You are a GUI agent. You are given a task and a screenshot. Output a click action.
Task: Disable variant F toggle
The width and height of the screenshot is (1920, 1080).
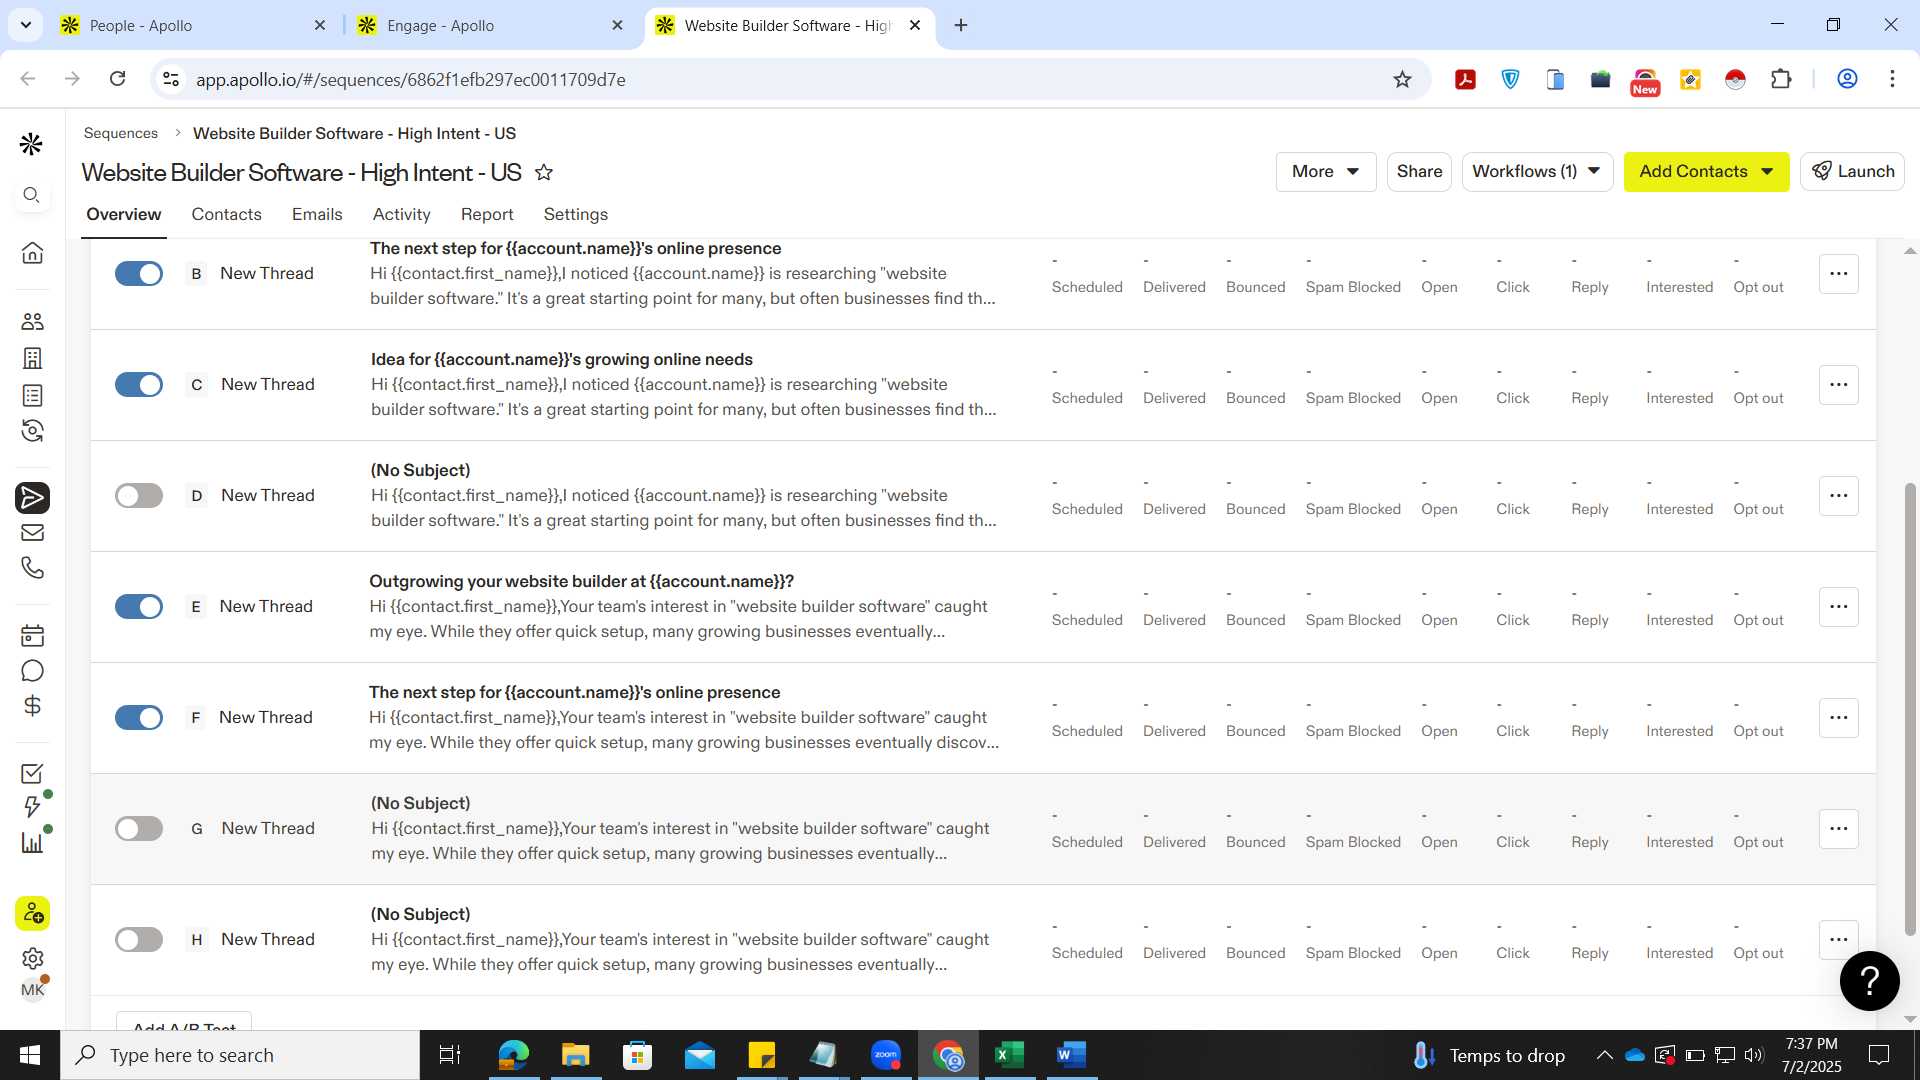click(x=139, y=718)
